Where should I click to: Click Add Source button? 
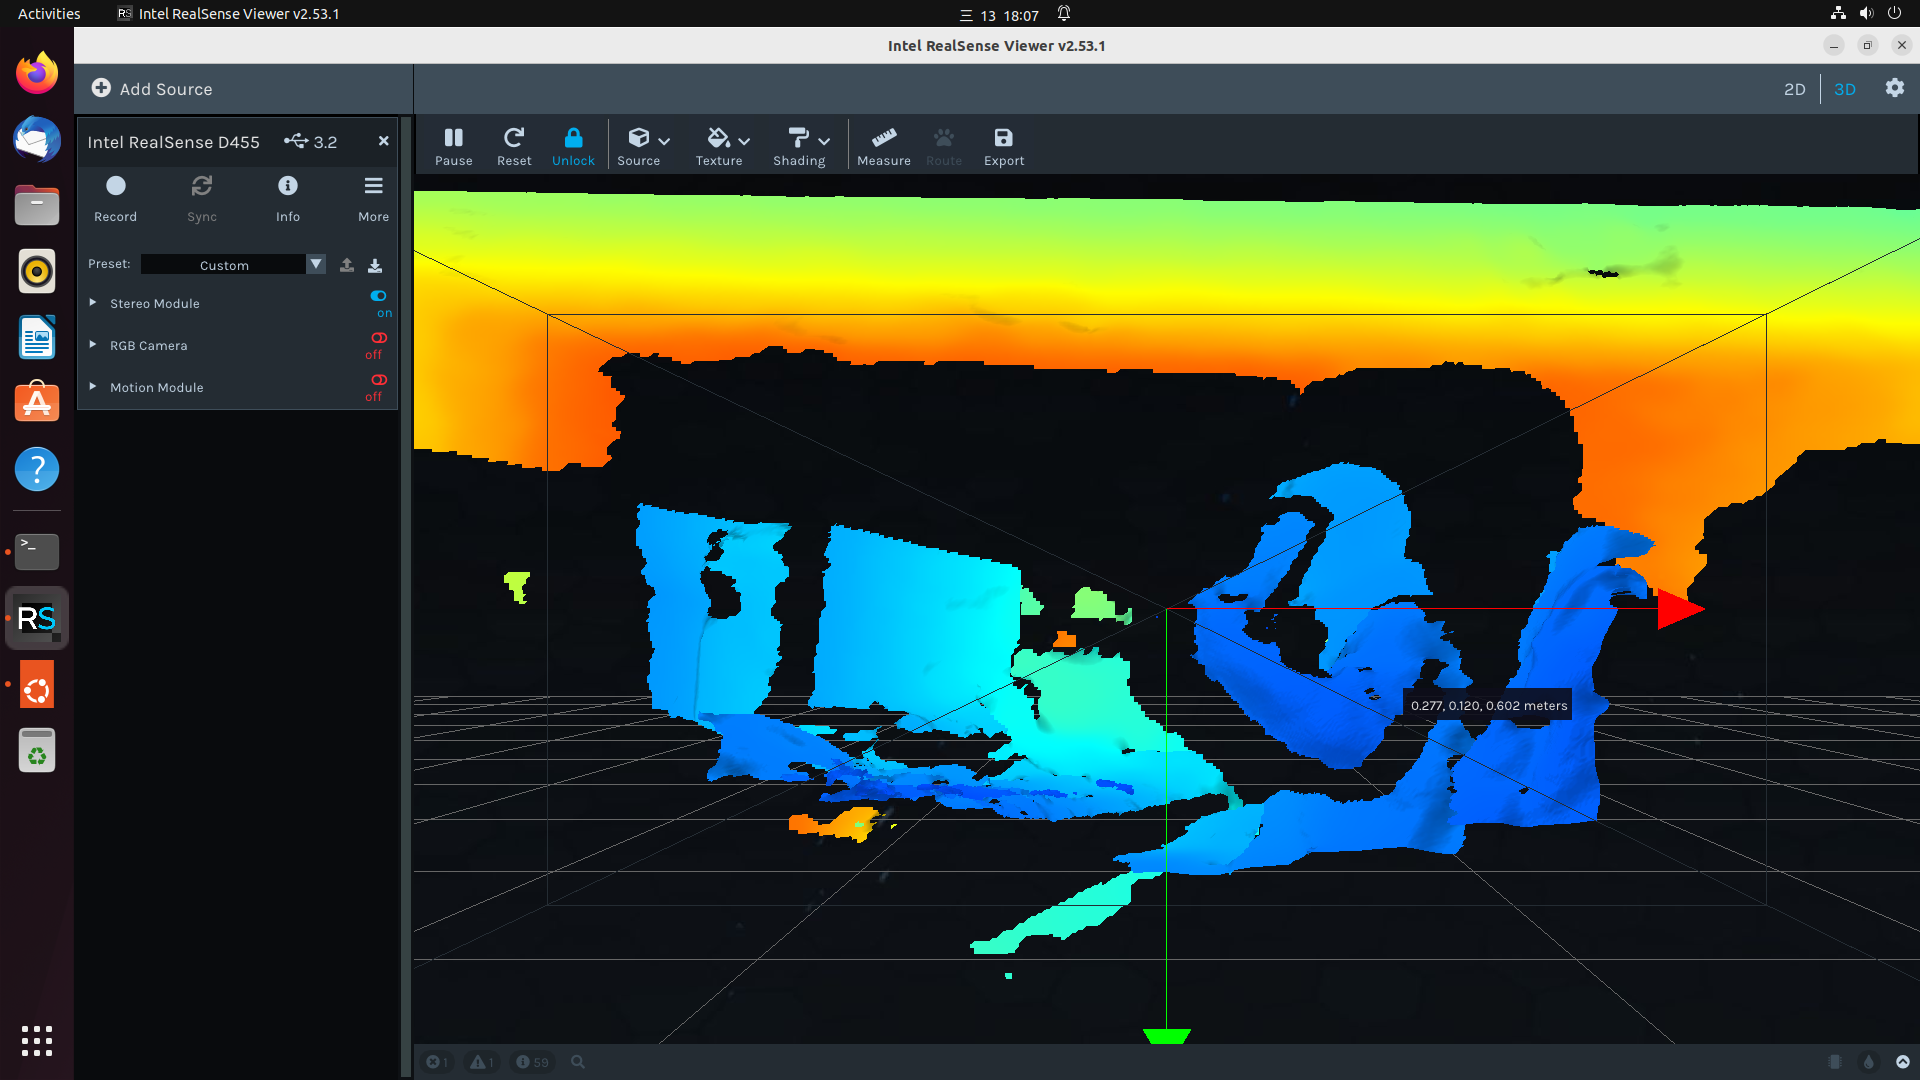(x=152, y=89)
